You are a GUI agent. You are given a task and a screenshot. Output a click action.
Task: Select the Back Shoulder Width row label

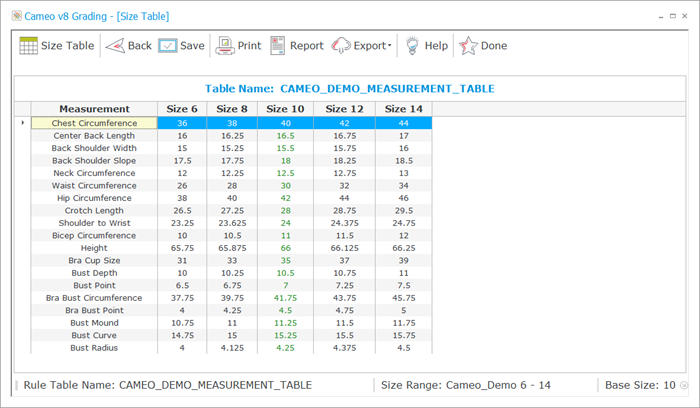[x=94, y=148]
